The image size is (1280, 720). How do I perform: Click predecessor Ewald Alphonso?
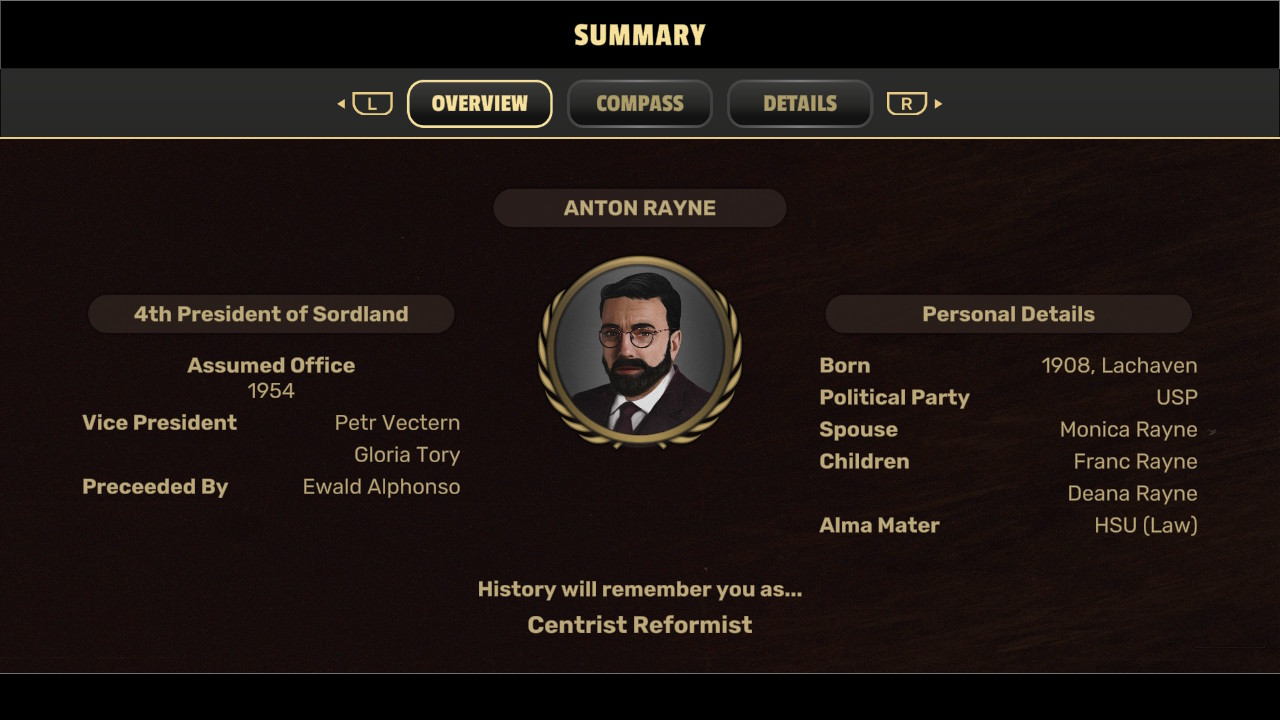point(382,487)
